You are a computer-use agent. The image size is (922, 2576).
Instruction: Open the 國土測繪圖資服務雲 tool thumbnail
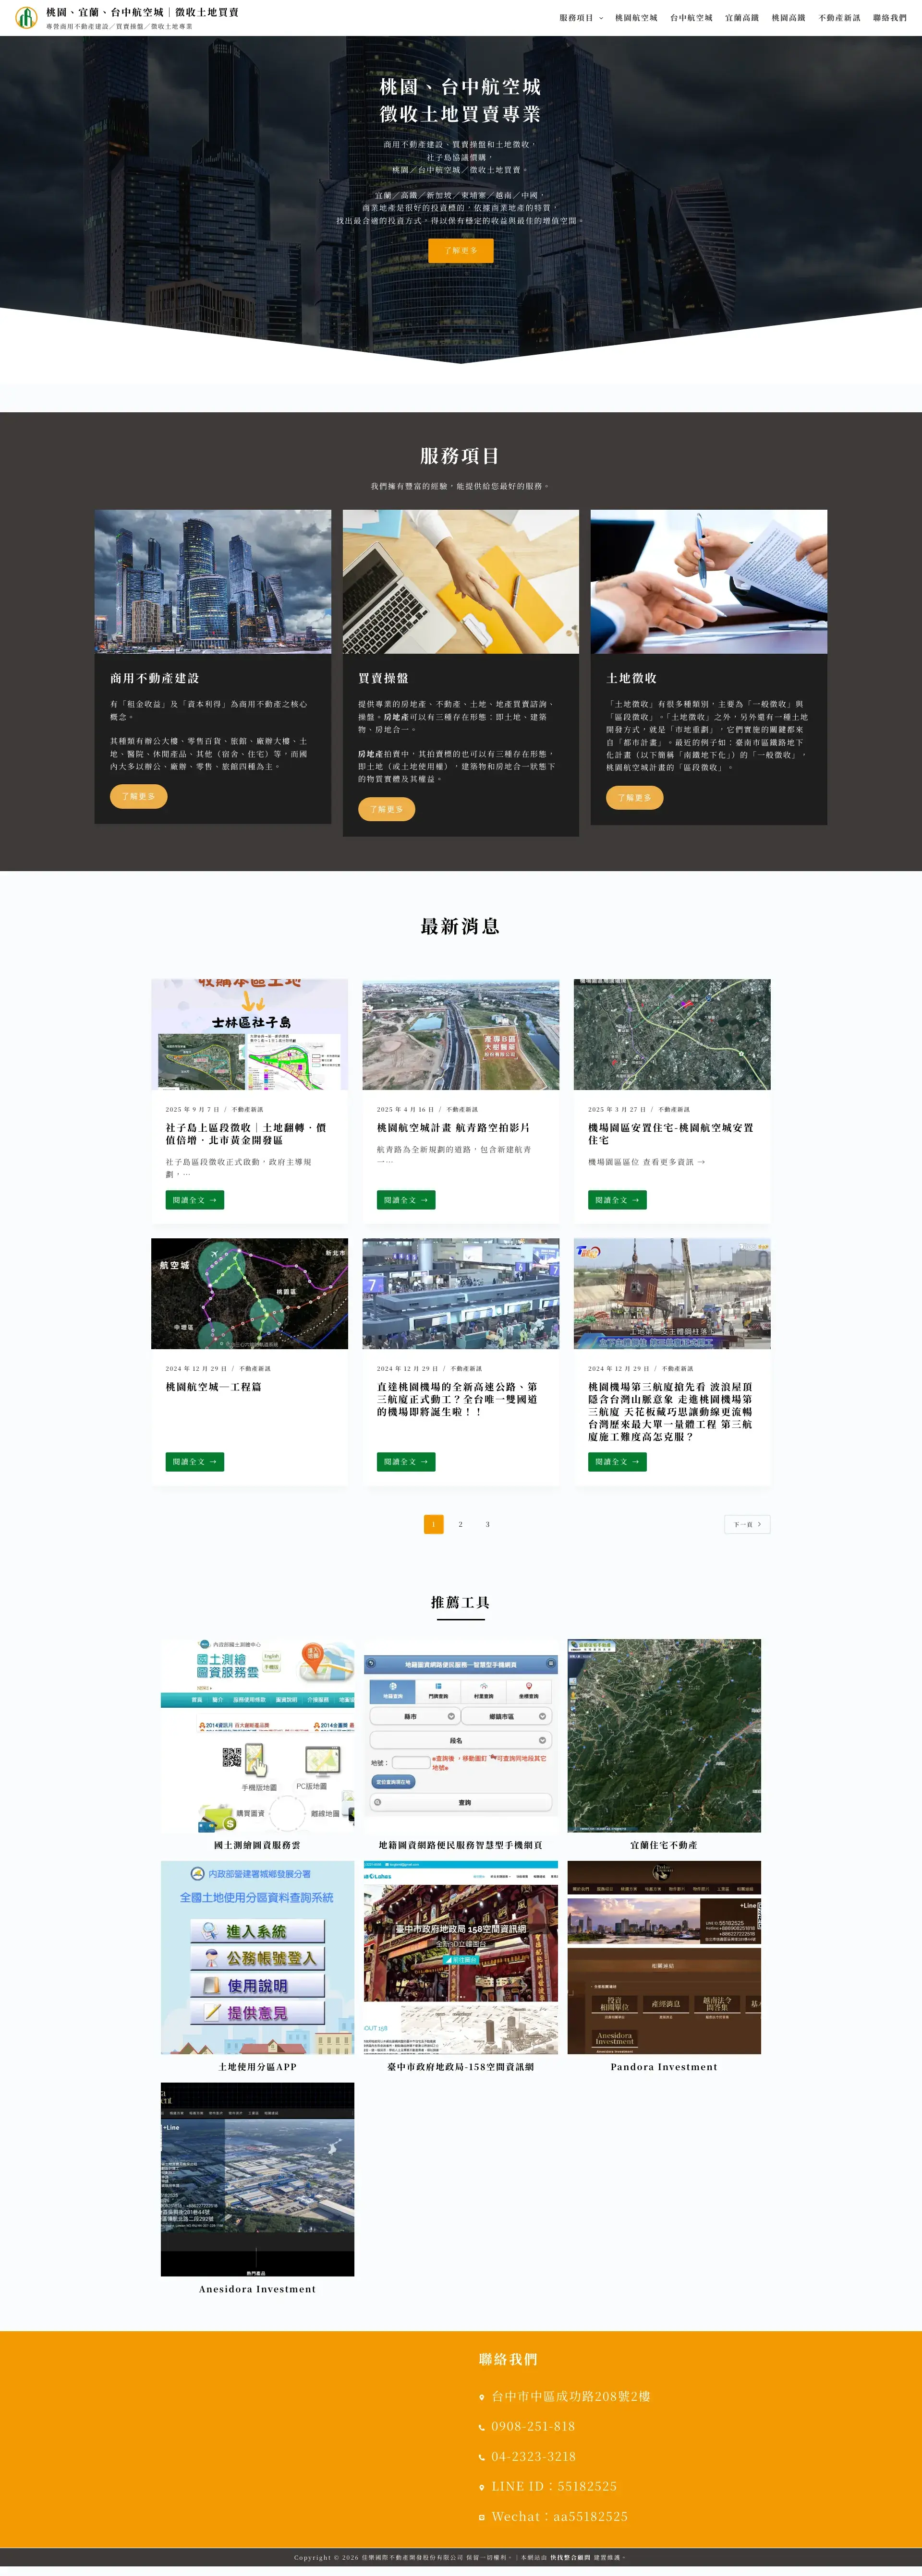tap(258, 1736)
